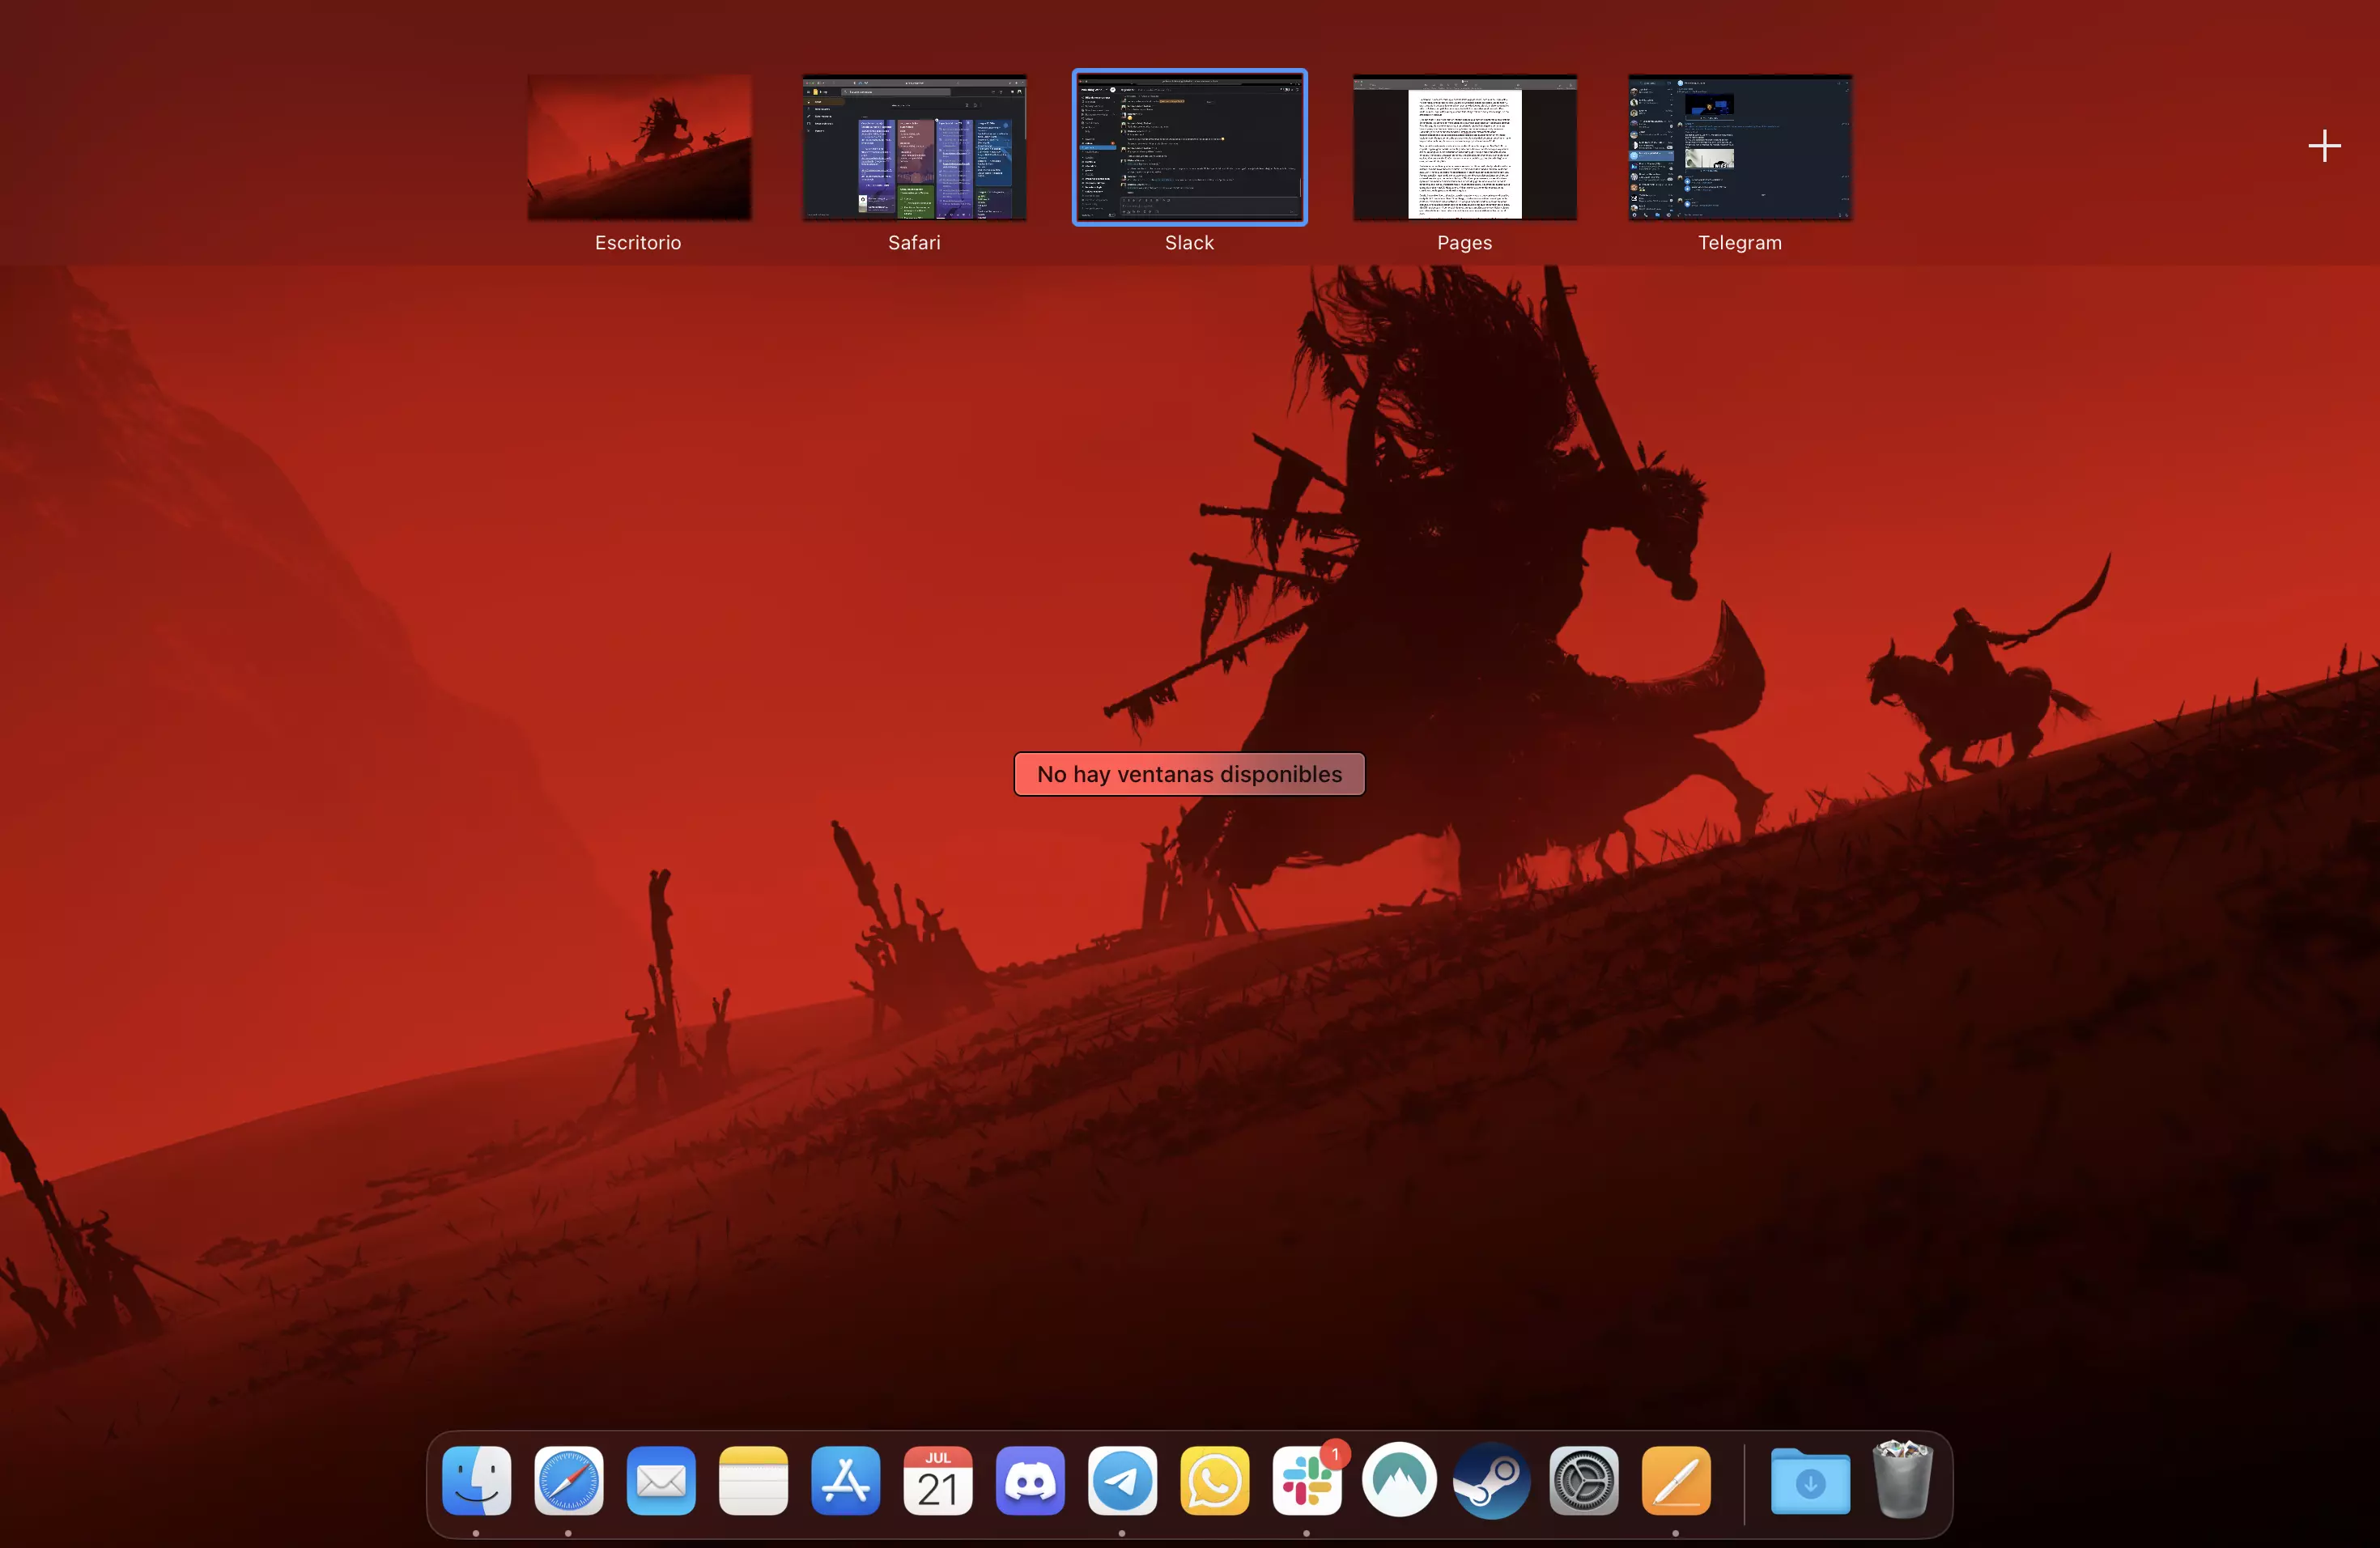Switch to the Pages space thumbnail

coord(1465,147)
